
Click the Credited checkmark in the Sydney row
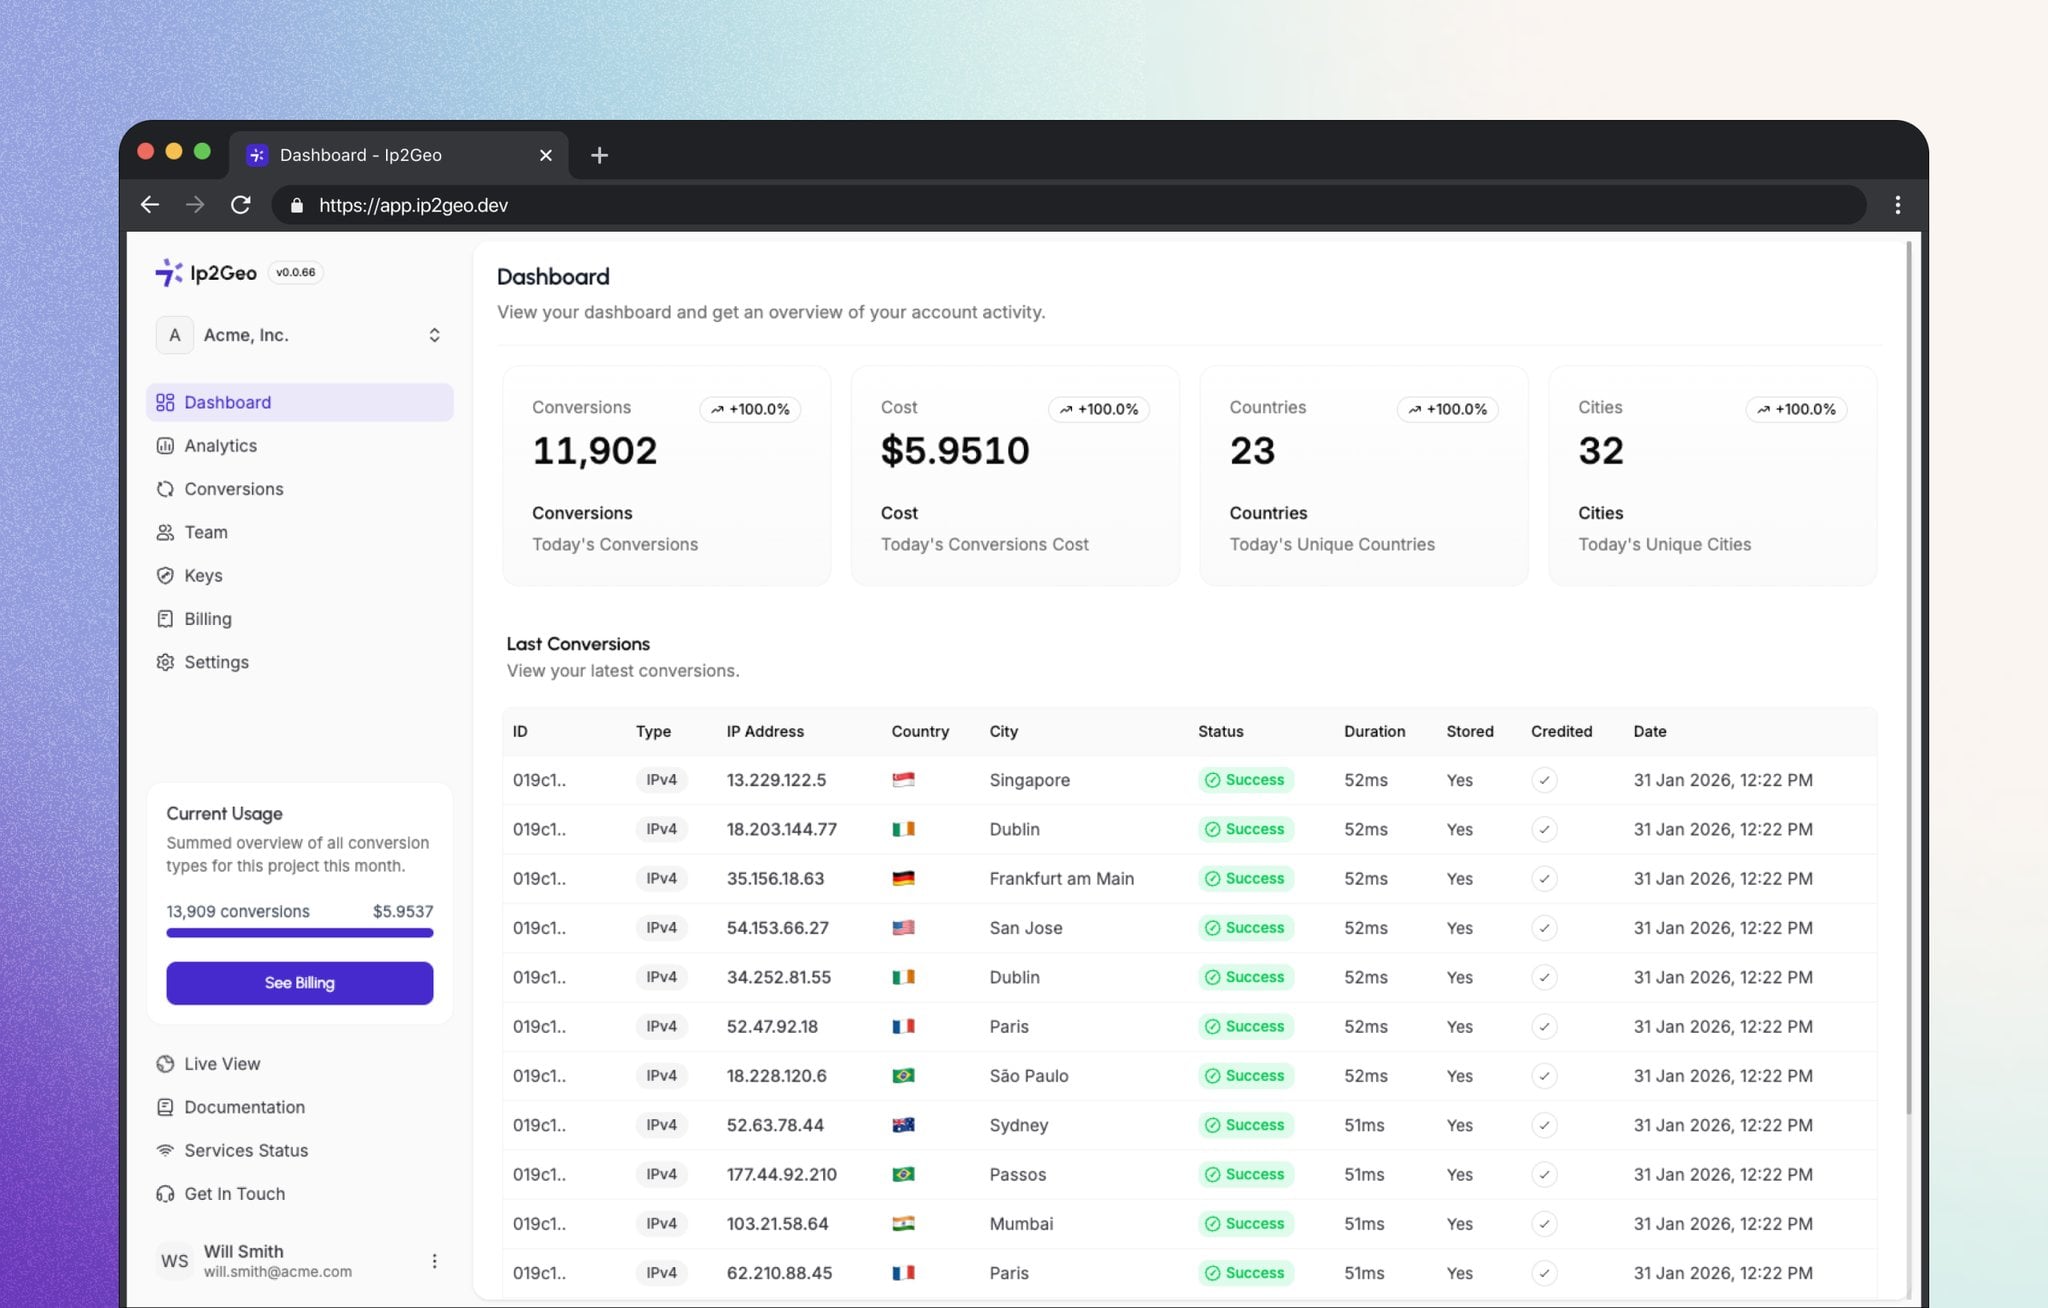coord(1544,1125)
